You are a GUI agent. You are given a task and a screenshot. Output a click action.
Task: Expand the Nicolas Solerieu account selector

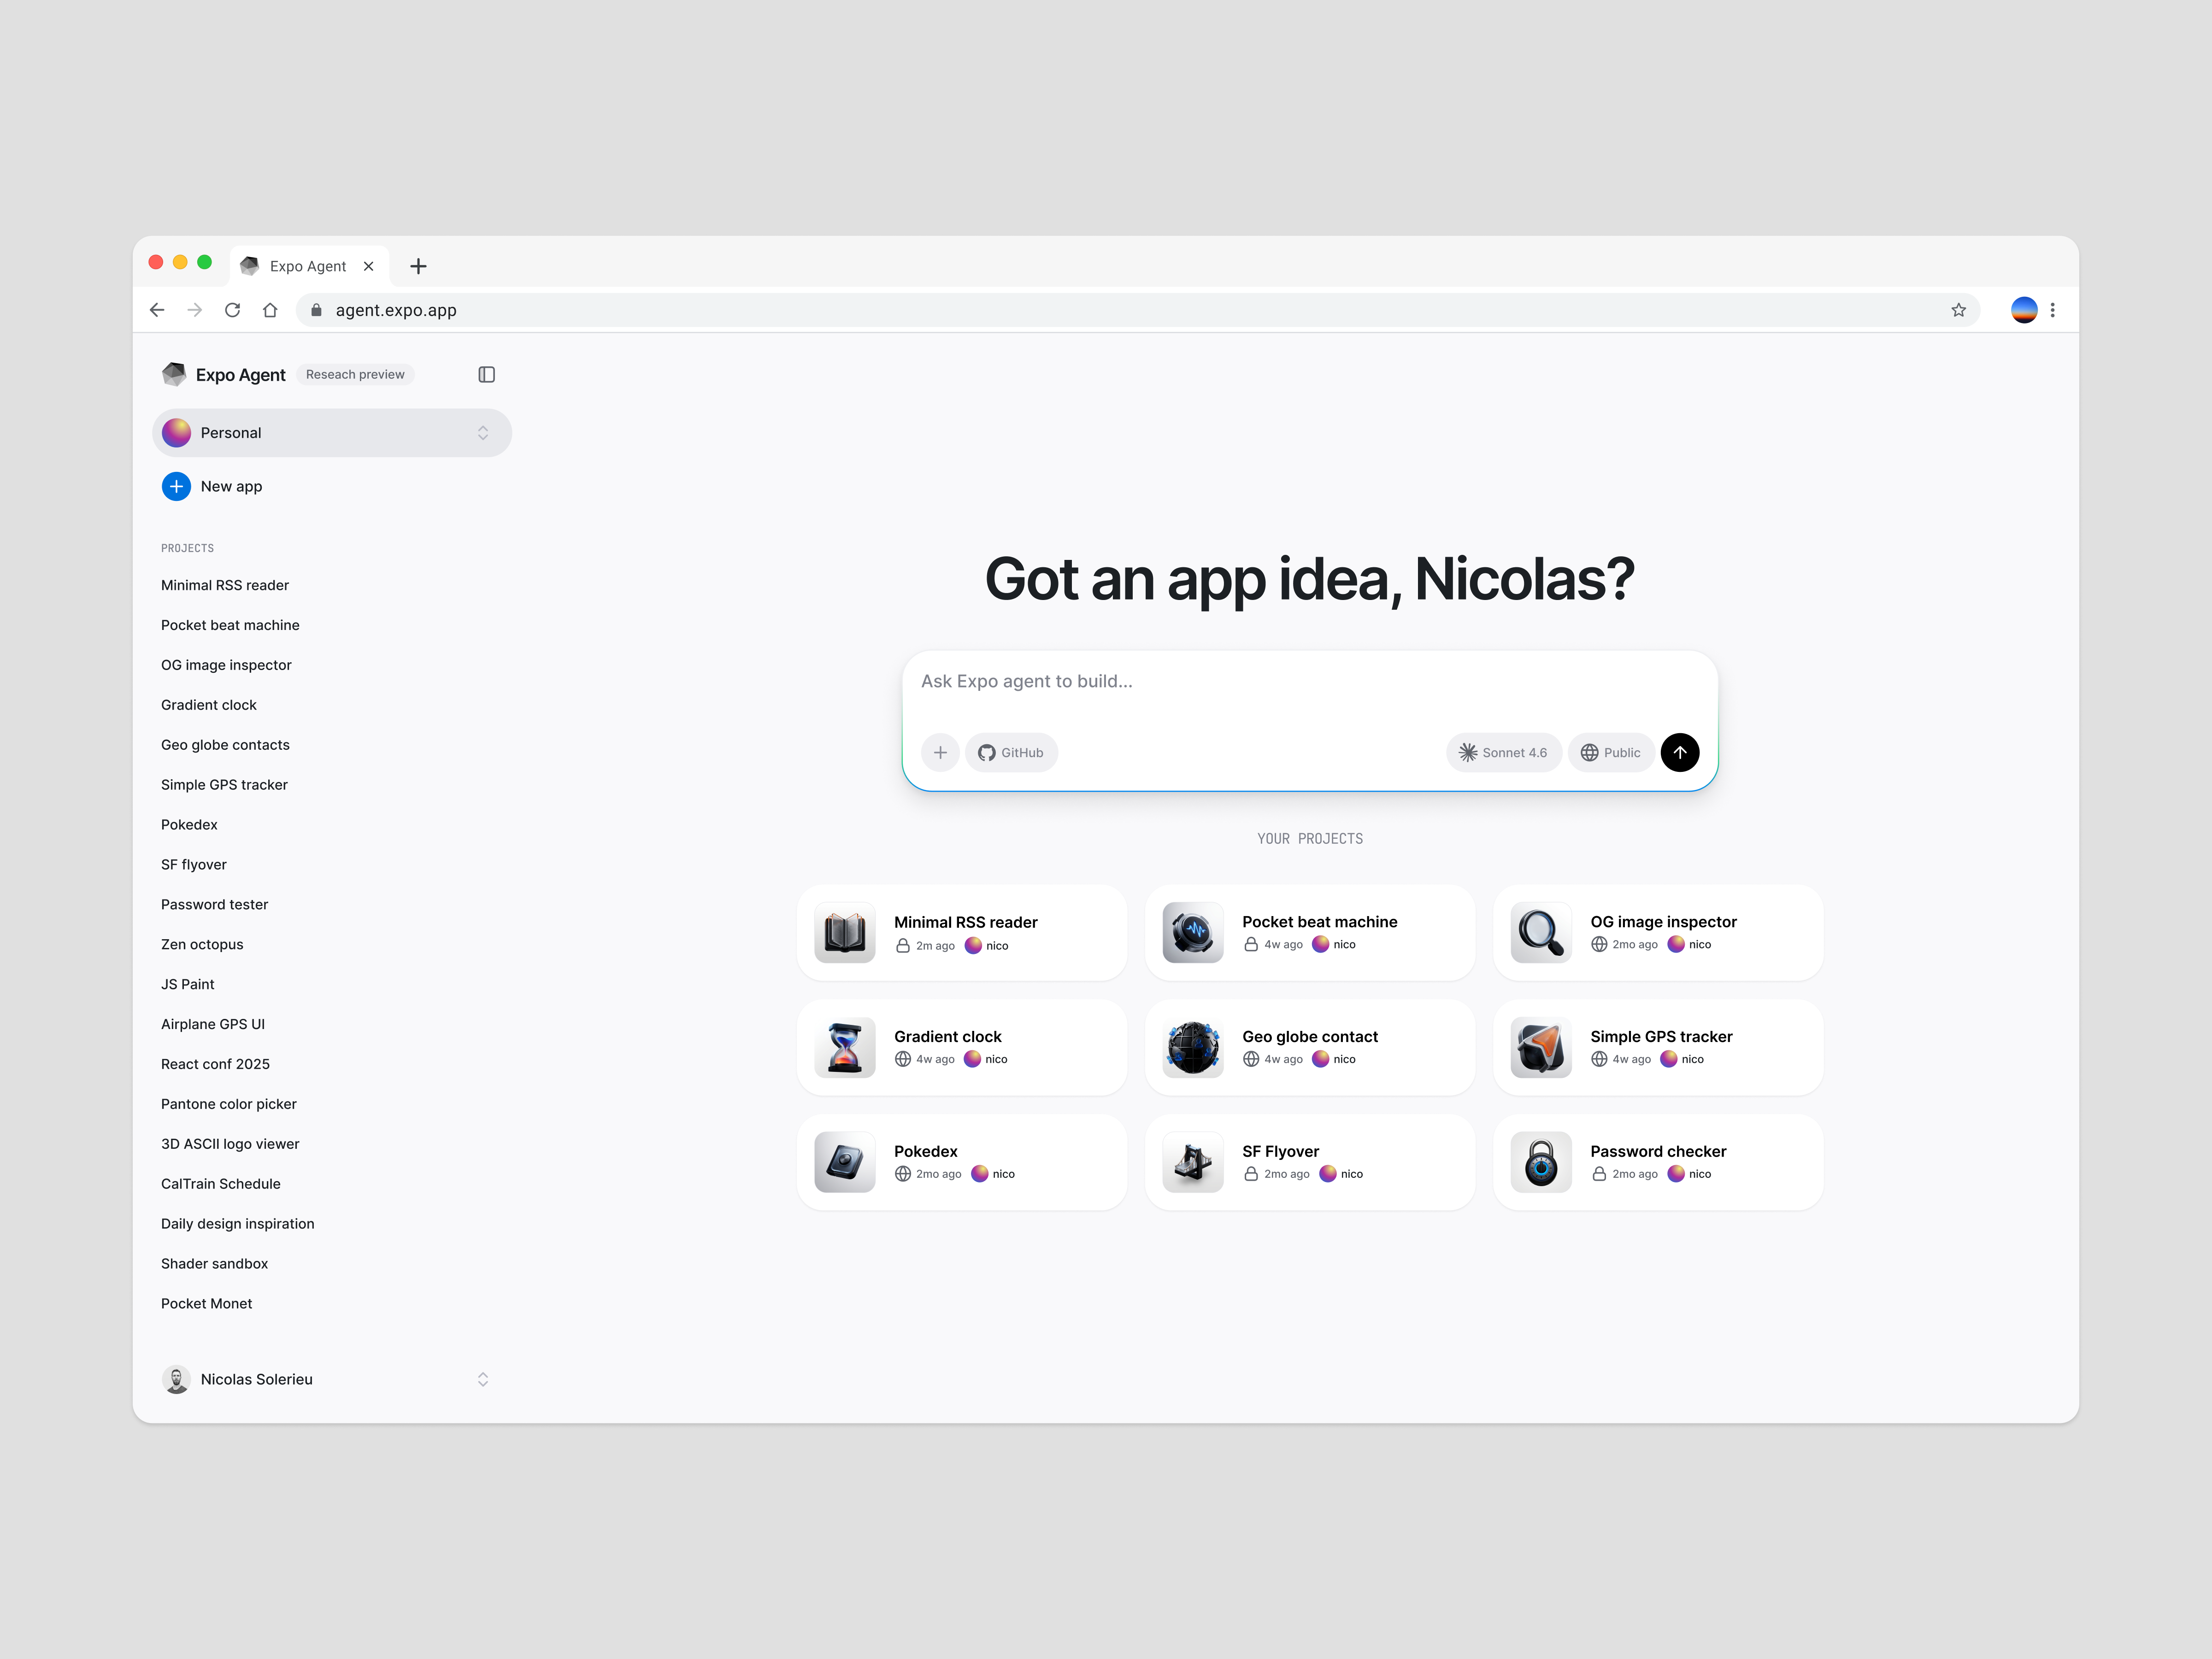(x=483, y=1379)
